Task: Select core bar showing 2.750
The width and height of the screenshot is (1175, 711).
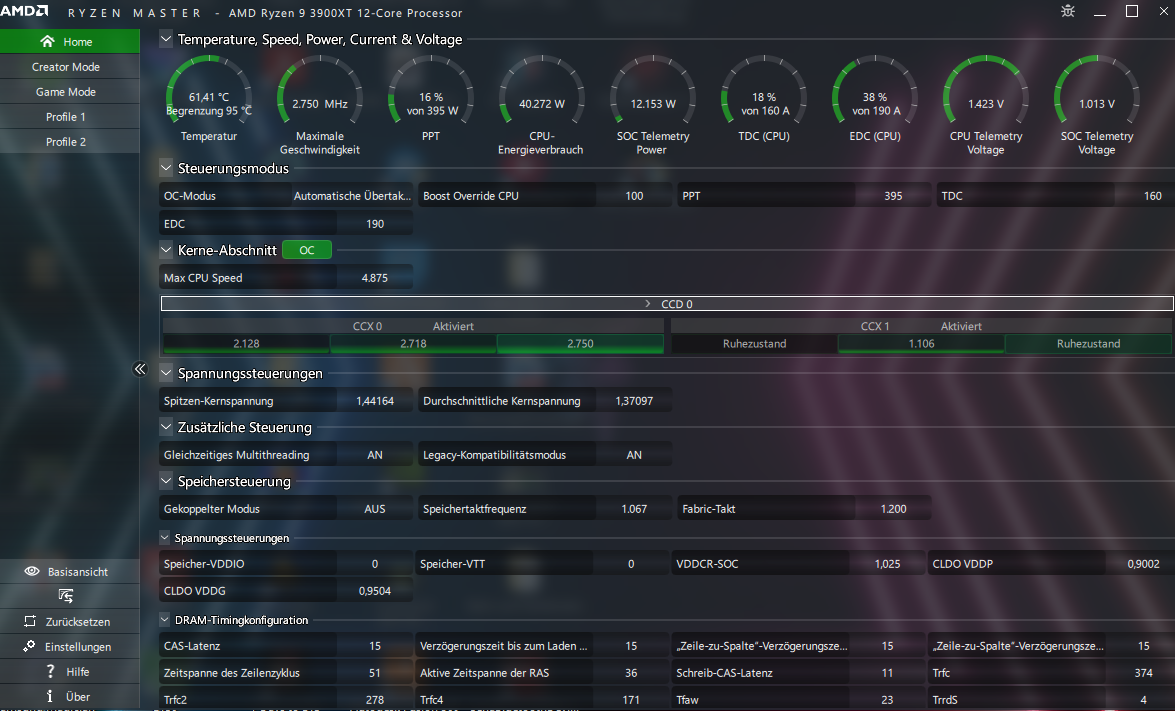Action: tap(580, 343)
